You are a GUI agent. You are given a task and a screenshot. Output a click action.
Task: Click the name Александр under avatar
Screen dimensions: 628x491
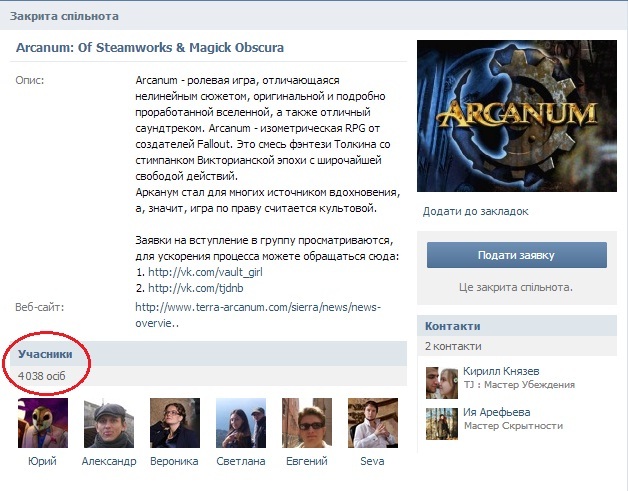click(109, 461)
